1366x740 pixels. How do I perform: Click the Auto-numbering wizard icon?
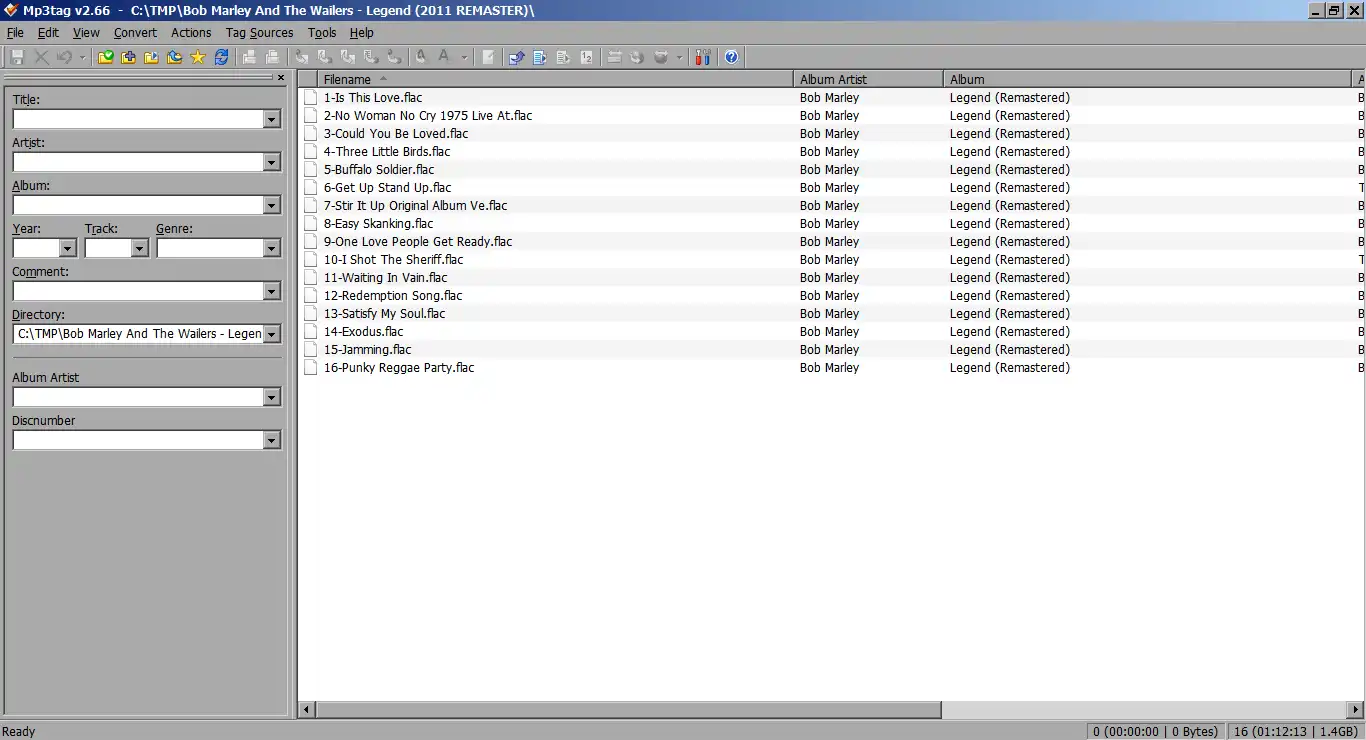coord(586,57)
